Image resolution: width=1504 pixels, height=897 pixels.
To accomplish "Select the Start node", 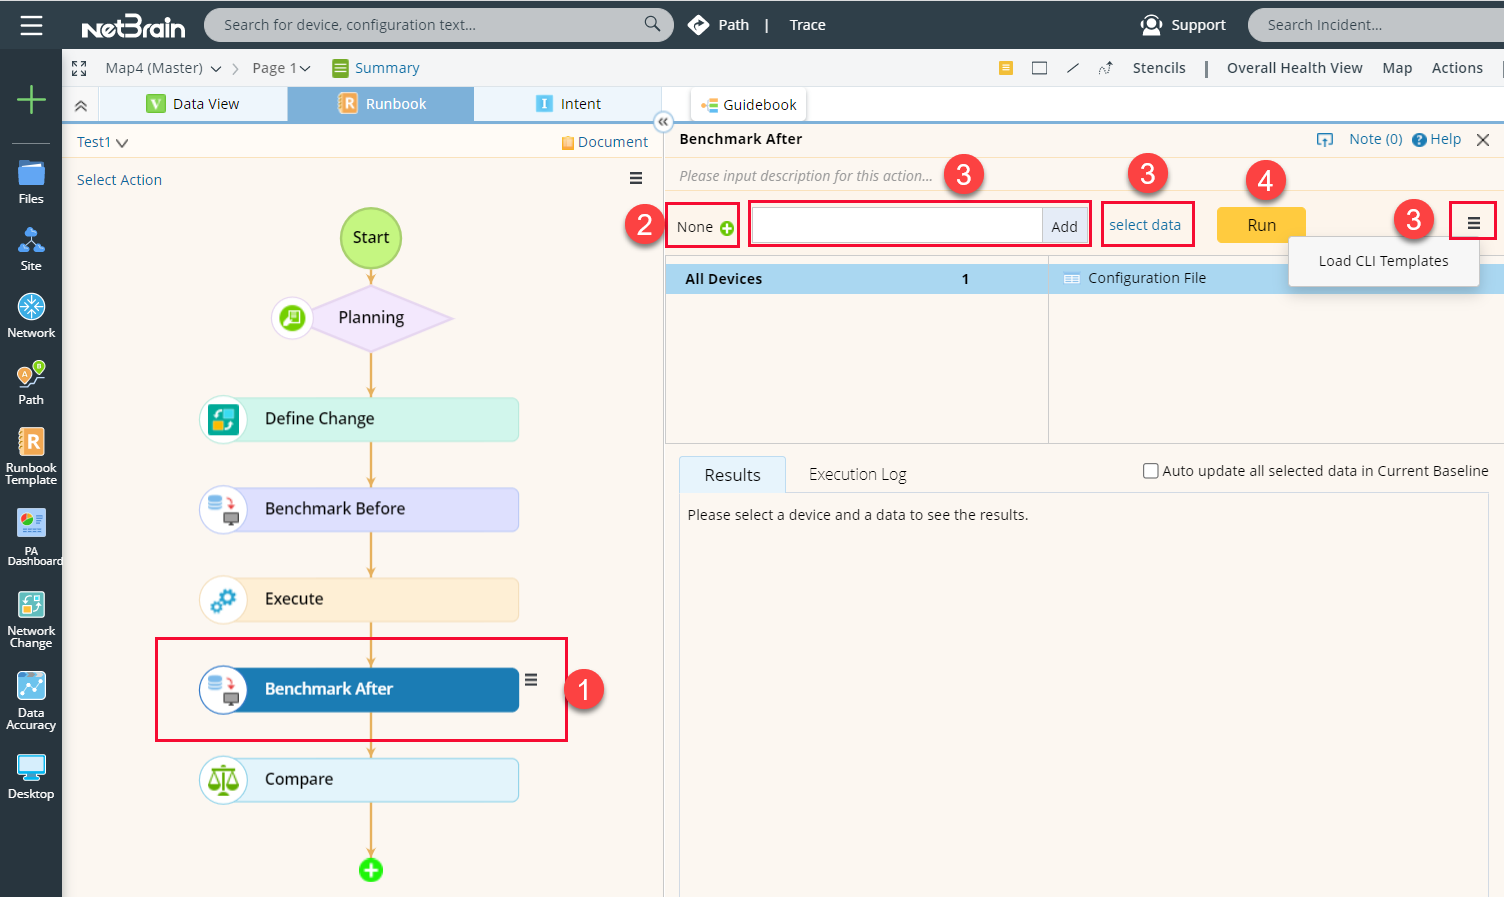I will pos(371,238).
